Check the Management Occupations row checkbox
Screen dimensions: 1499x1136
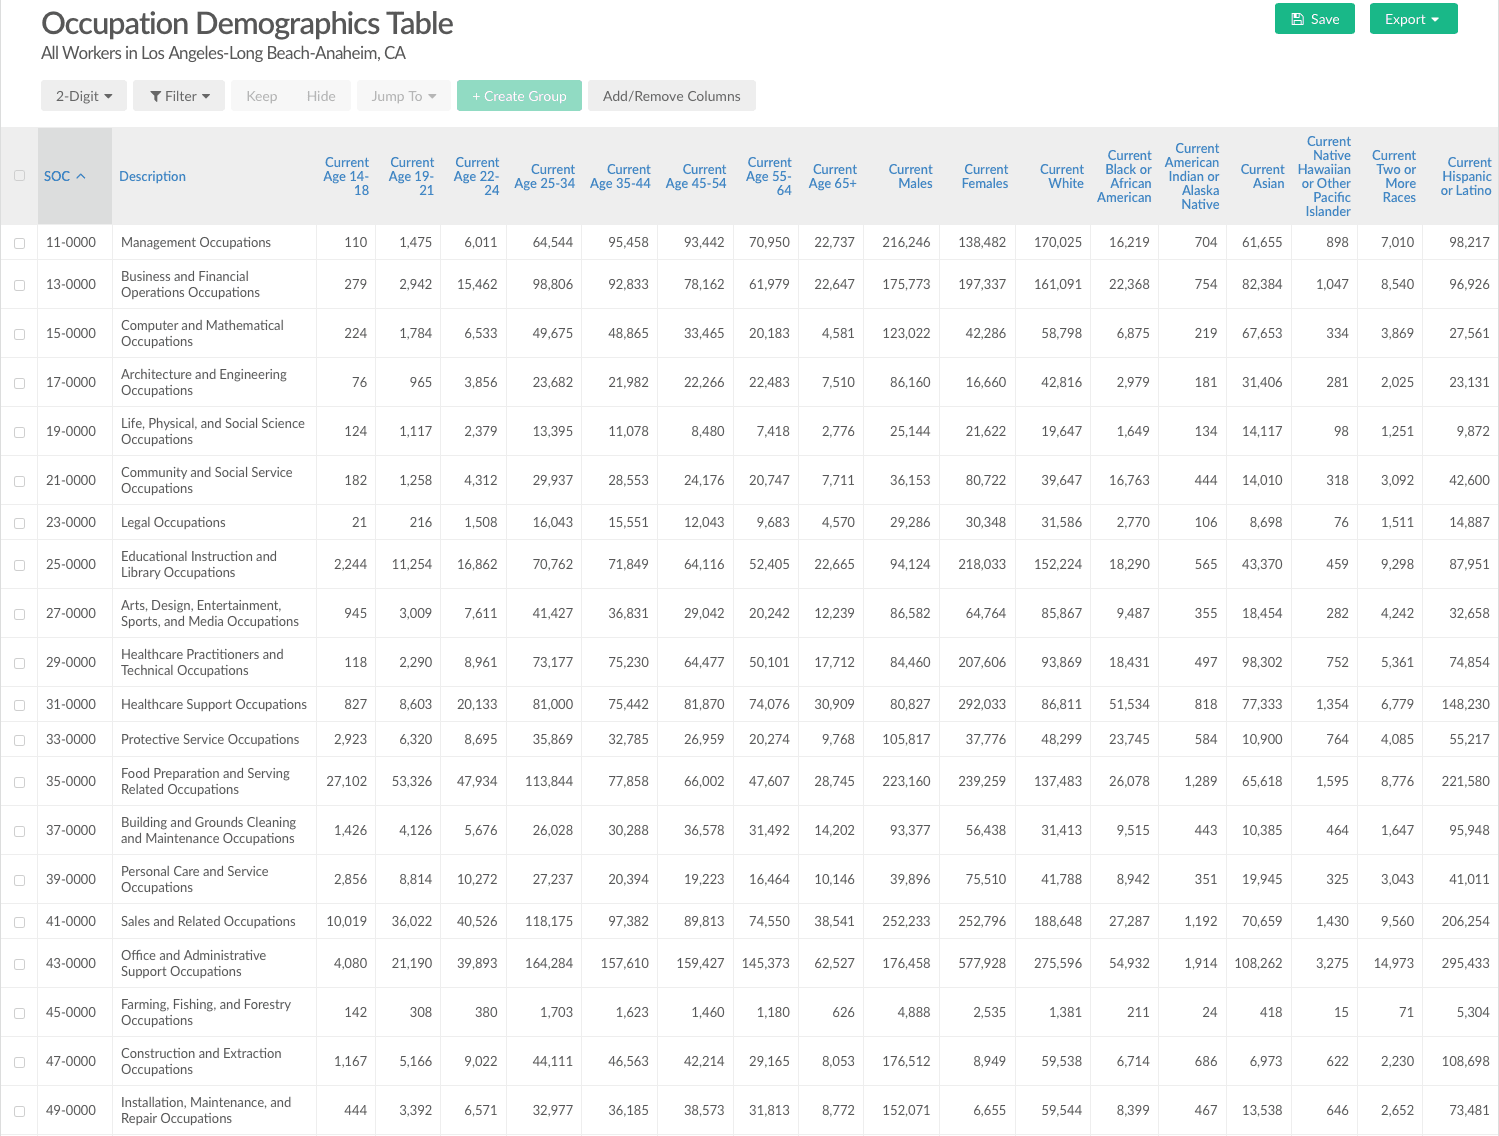[x=19, y=243]
